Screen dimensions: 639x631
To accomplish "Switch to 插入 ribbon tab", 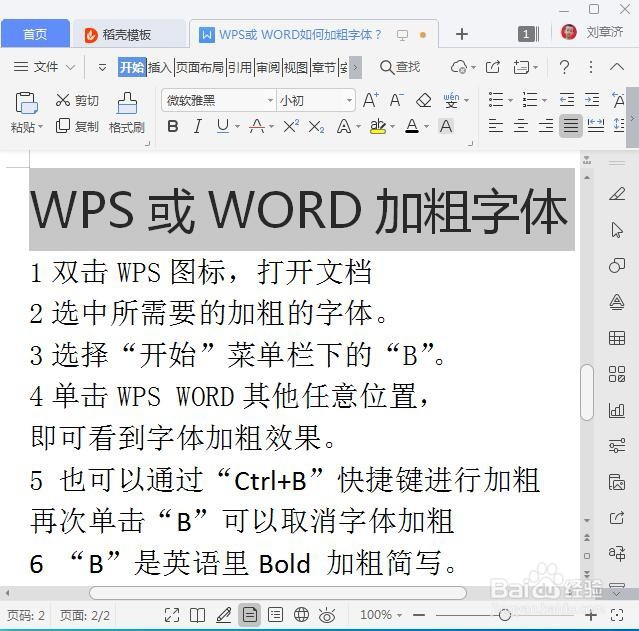I will pyautogui.click(x=160, y=67).
